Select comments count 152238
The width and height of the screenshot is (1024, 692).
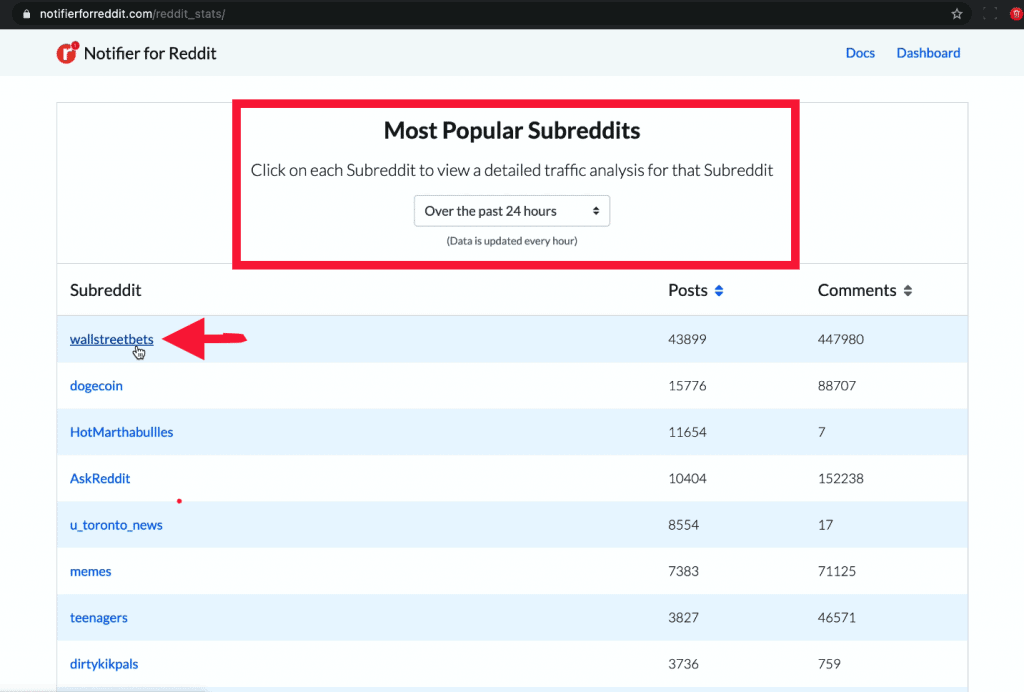[x=840, y=478]
